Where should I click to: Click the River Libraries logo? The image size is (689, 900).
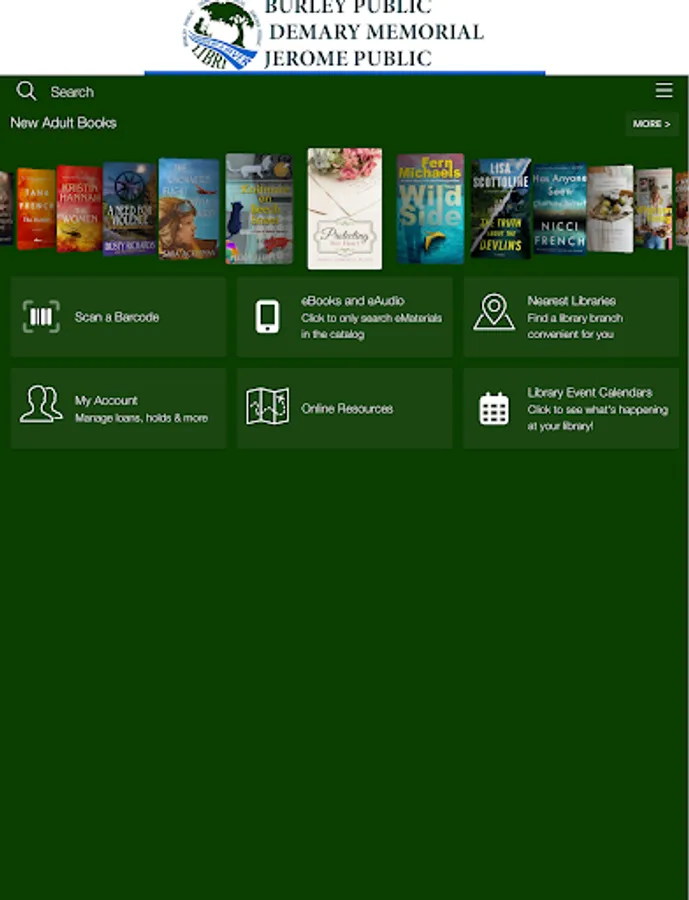pos(222,36)
